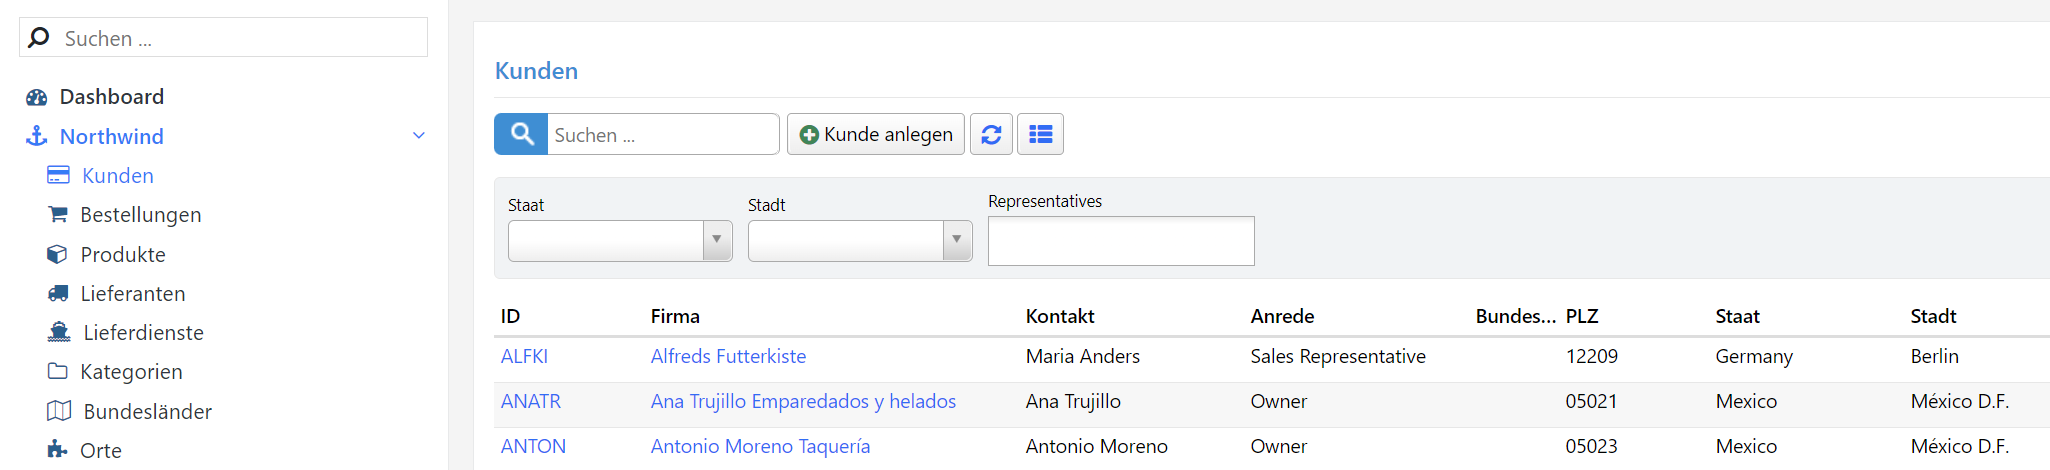Screen dimensions: 2050x470
Task: Open Kategorien in the sidebar
Action: [x=131, y=372]
